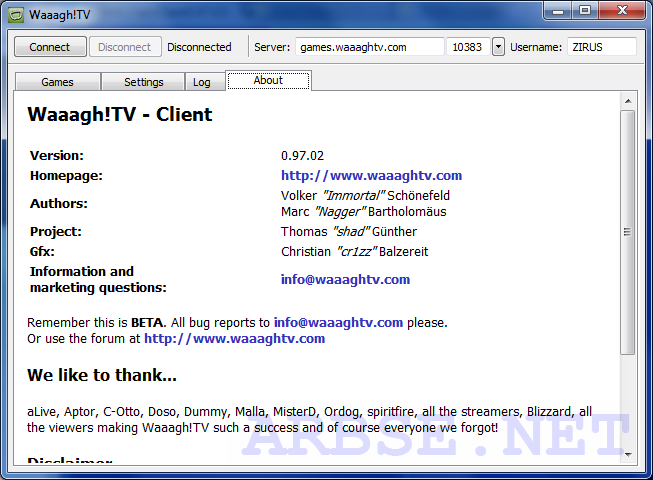Open the forum link http://www.waaaghtv.com
Image resolution: width=653 pixels, height=480 pixels.
tap(234, 338)
